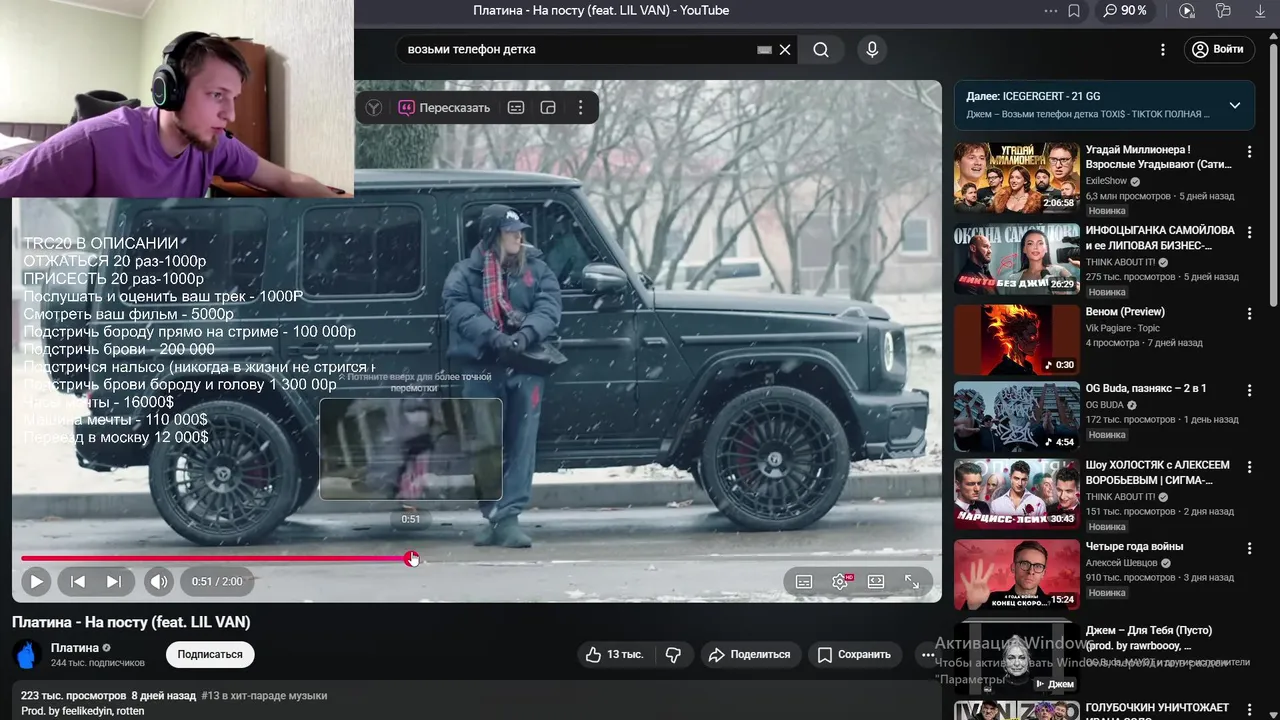Image resolution: width=1280 pixels, height=720 pixels.
Task: Open the 90 % zoom control
Action: tap(1125, 11)
